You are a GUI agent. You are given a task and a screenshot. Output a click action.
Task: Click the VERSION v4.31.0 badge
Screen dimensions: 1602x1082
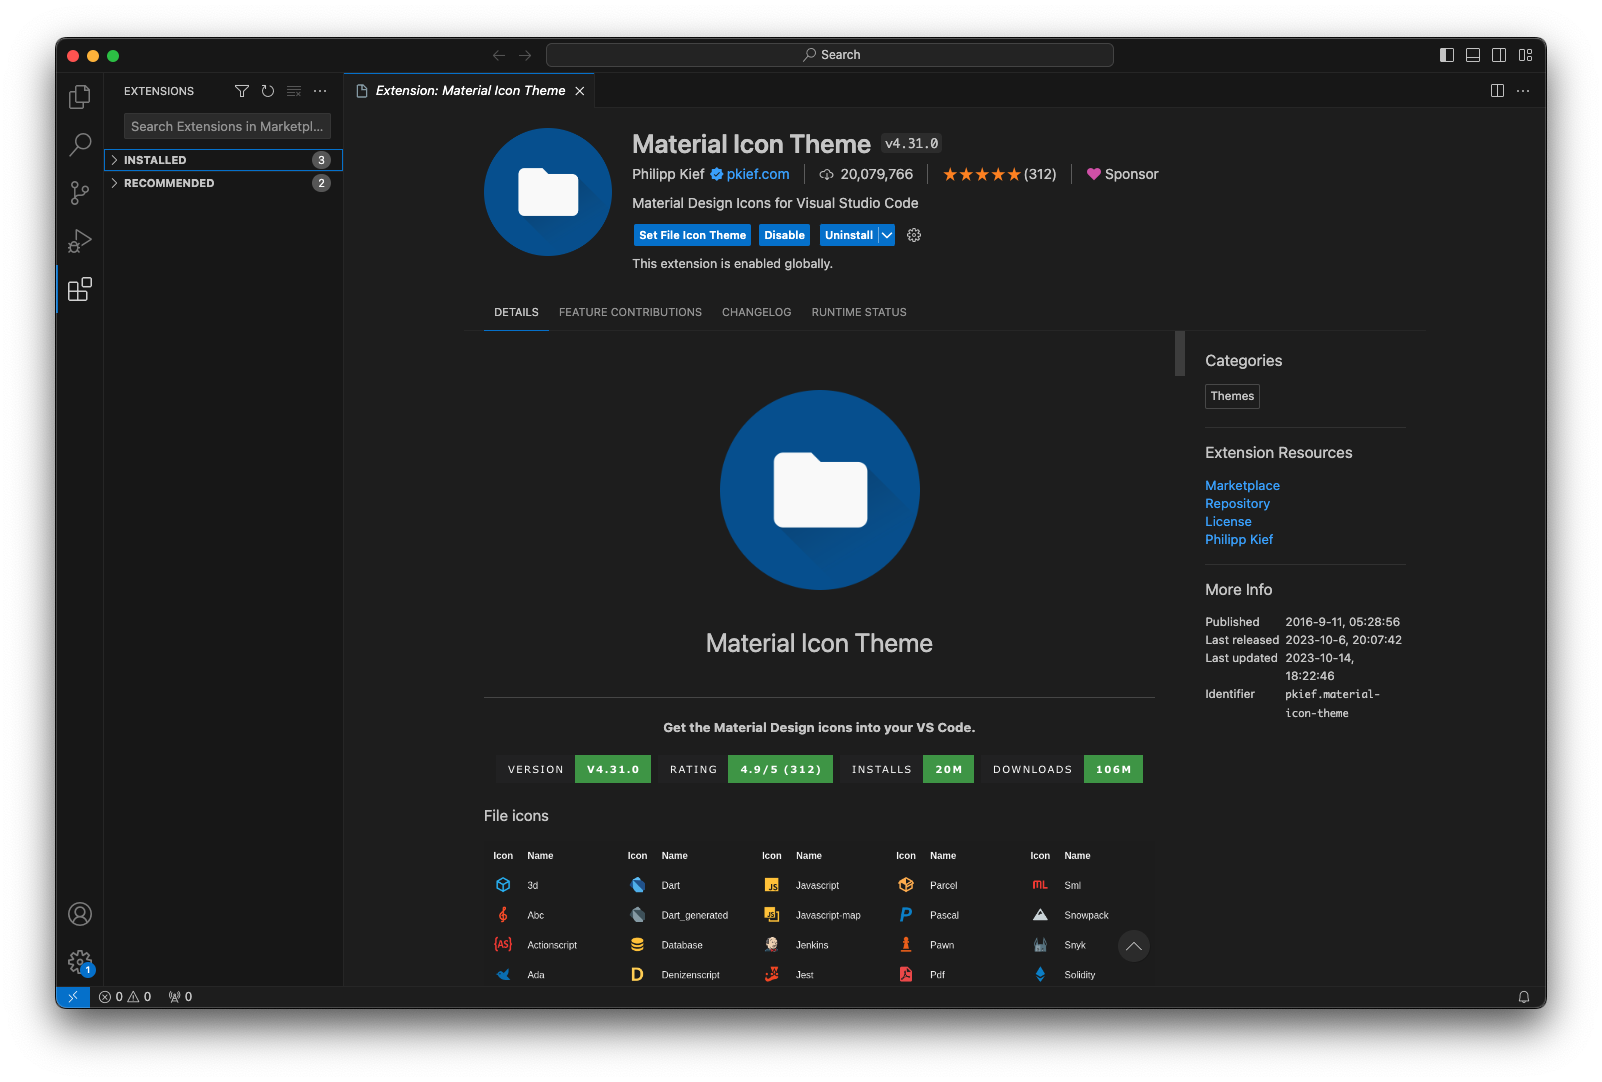[573, 769]
